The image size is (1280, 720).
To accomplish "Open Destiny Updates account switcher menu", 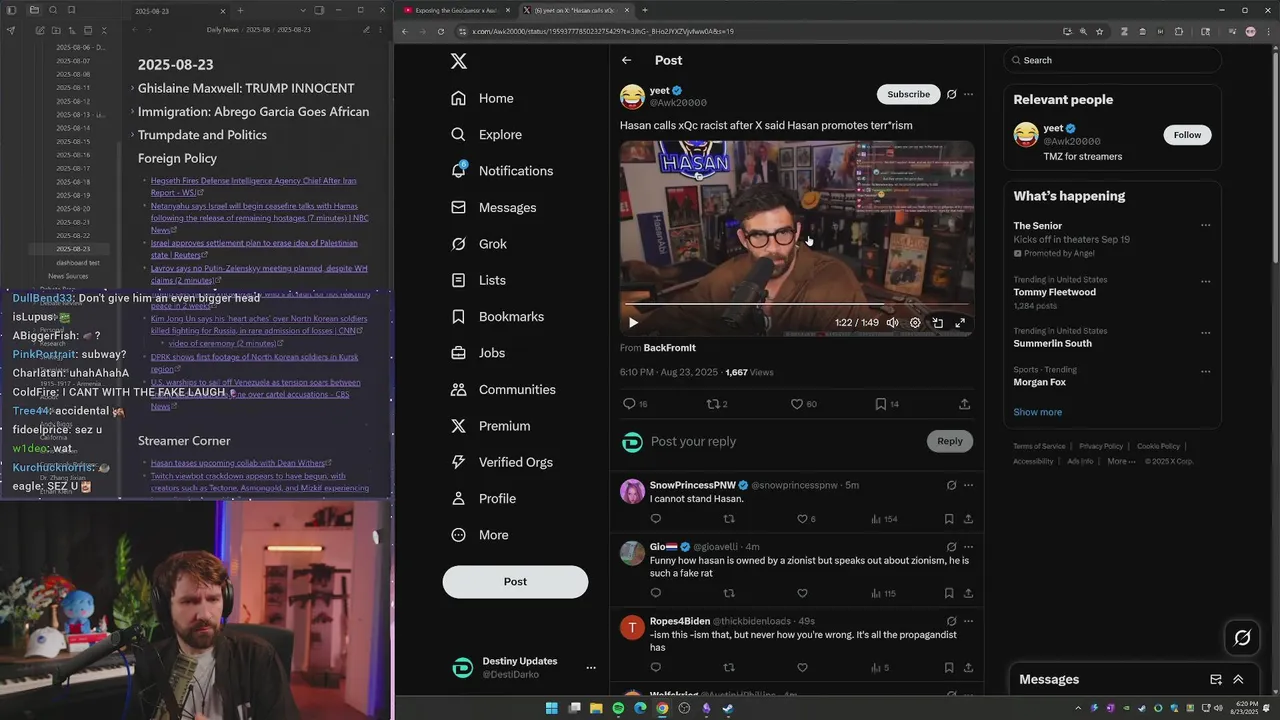I will [x=591, y=668].
